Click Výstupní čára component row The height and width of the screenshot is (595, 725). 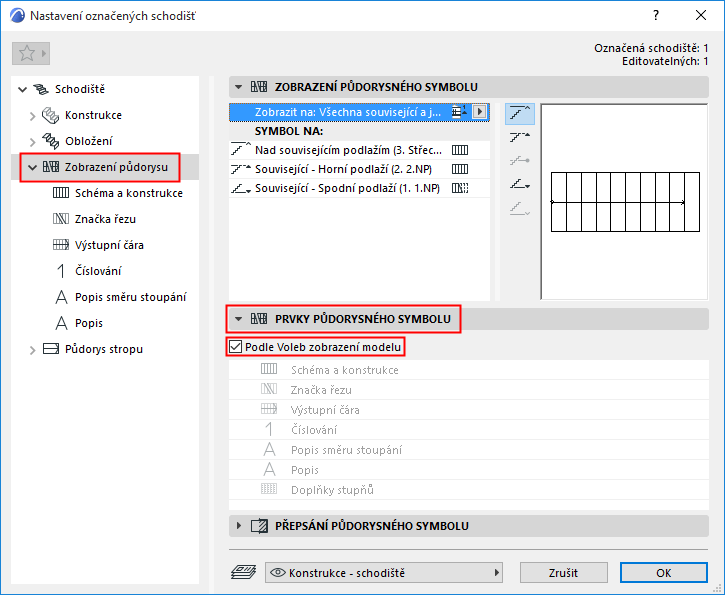[x=469, y=410]
